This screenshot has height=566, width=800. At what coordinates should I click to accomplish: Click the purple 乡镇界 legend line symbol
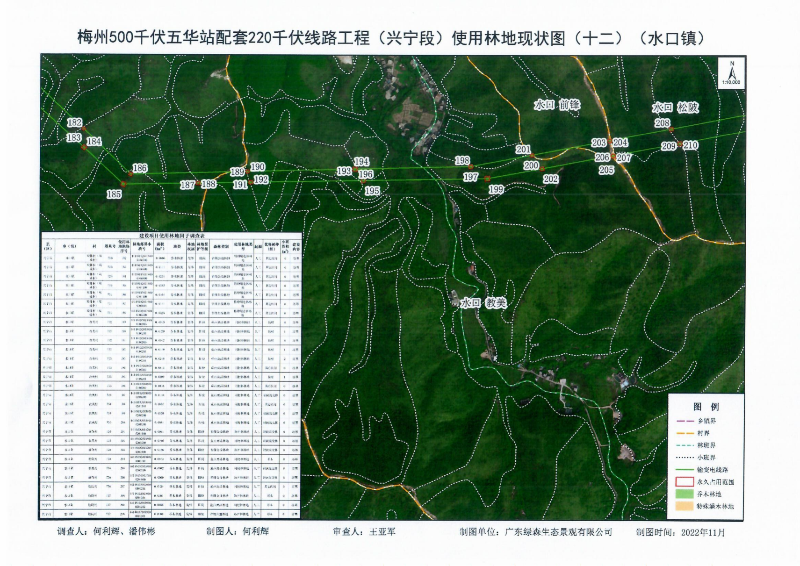pyautogui.click(x=684, y=422)
